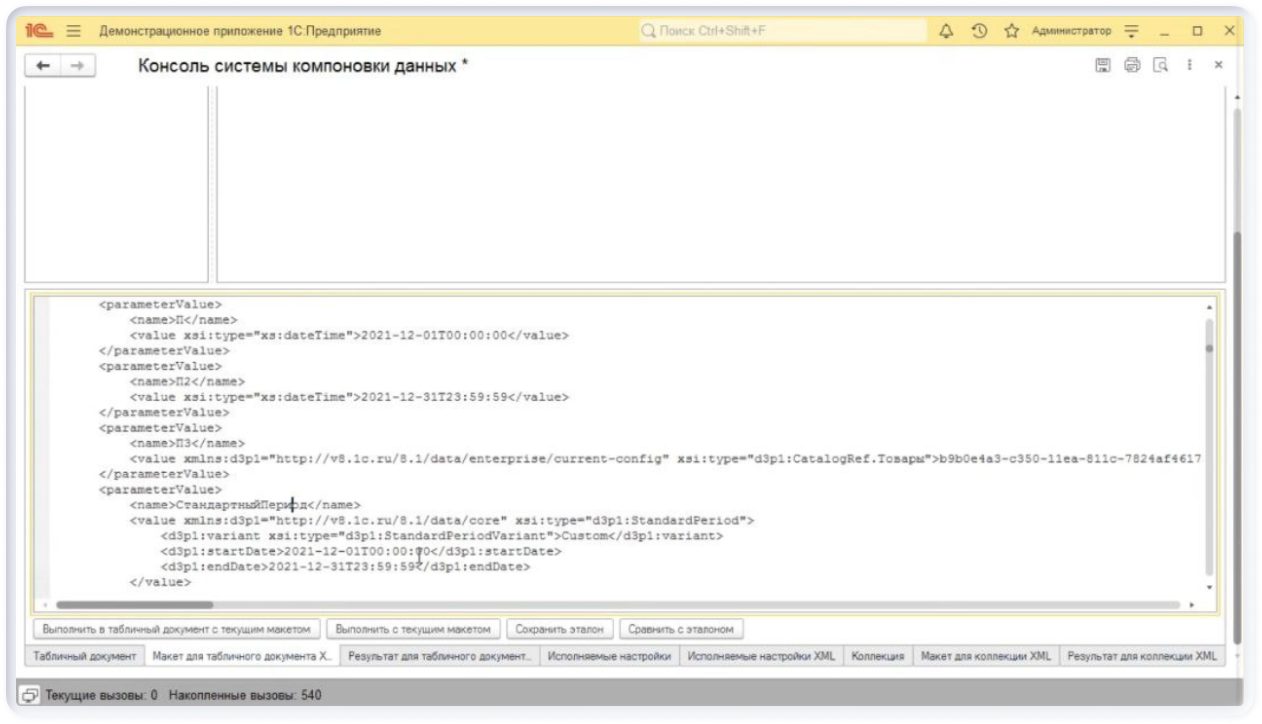
Task: Open the print preview icon
Action: 1160,65
